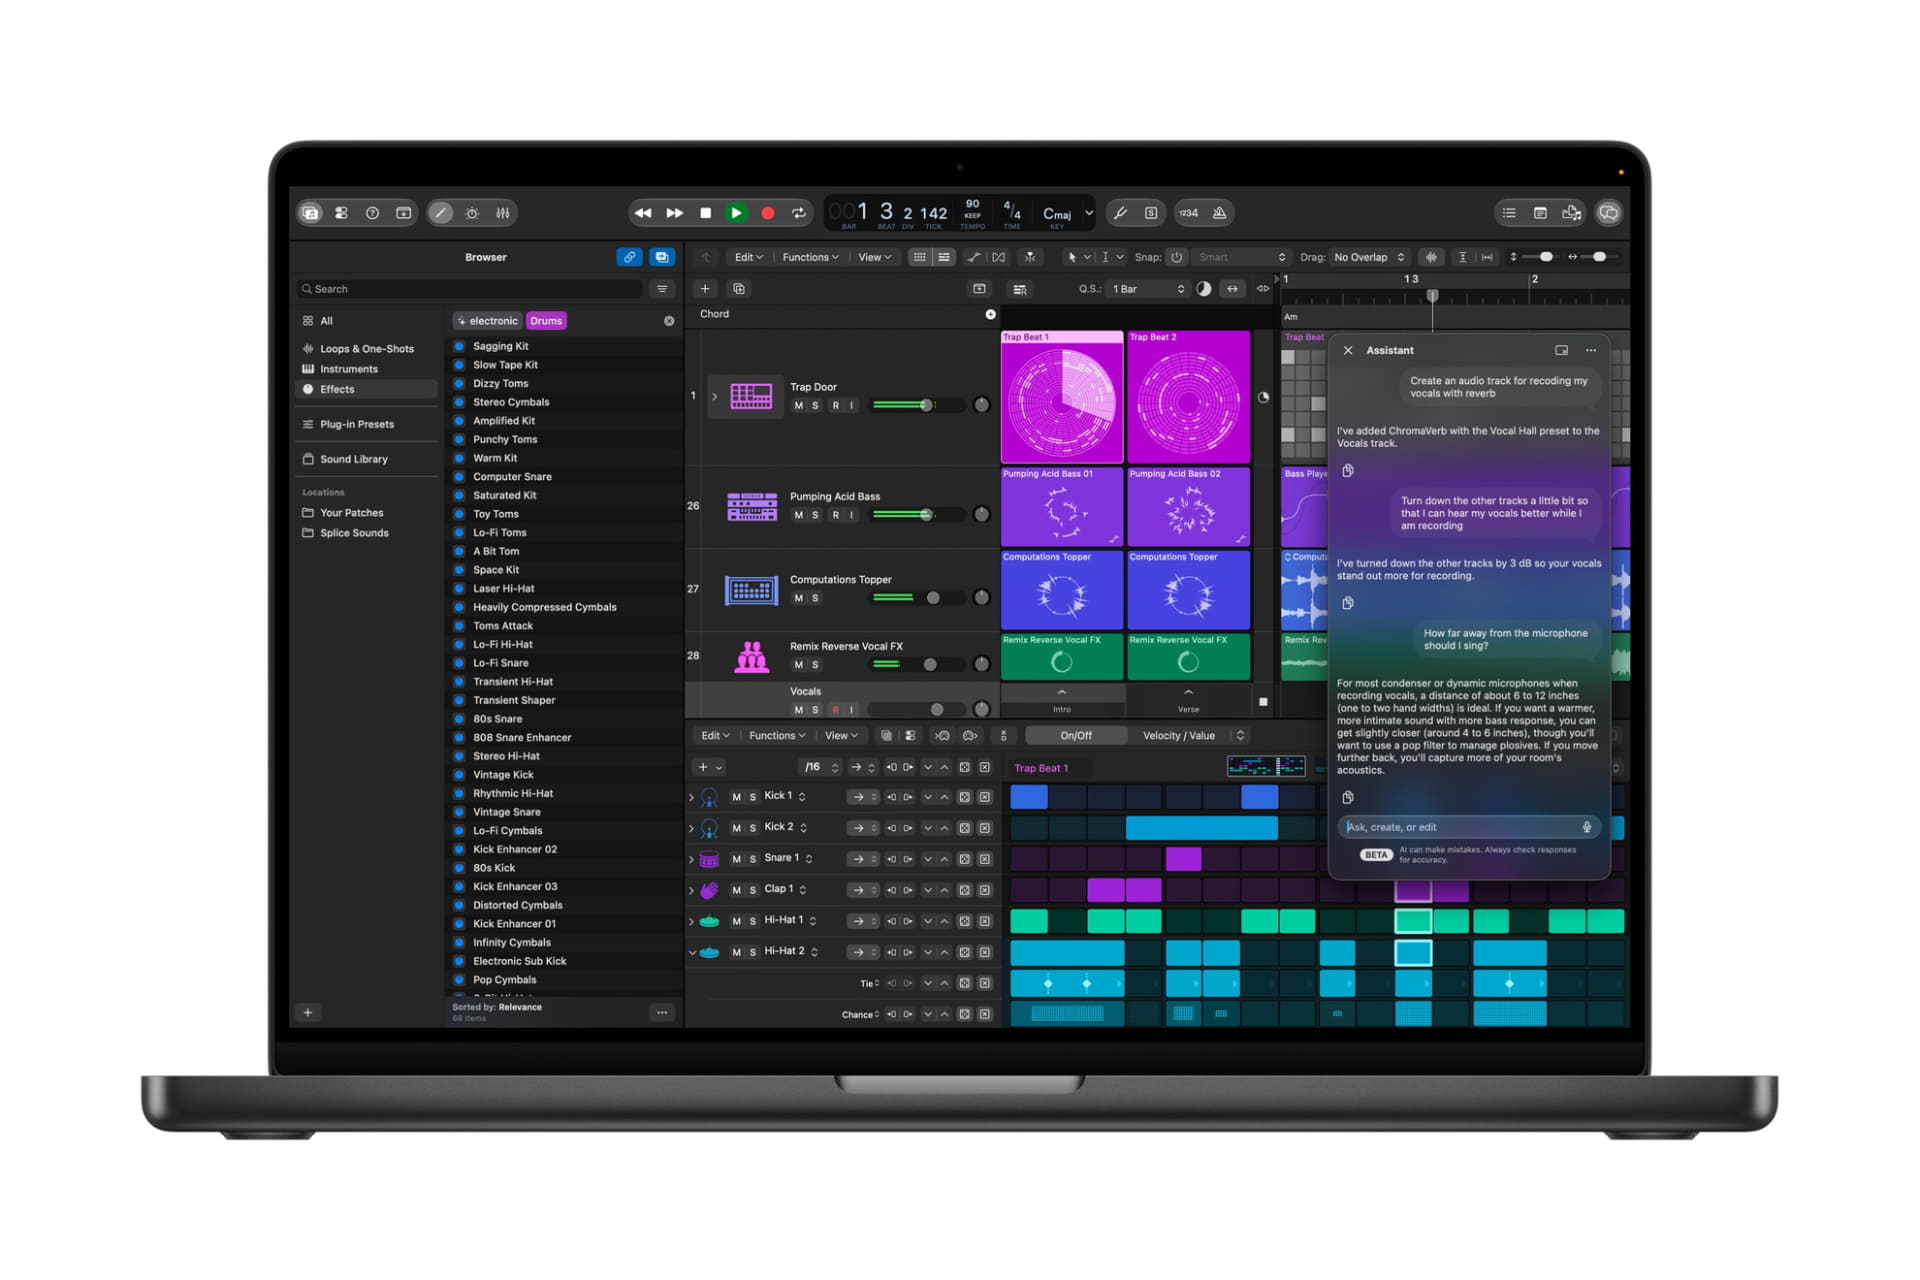Screen dimensions: 1920x1280
Task: Toggle the Cycle loop button
Action: [798, 213]
